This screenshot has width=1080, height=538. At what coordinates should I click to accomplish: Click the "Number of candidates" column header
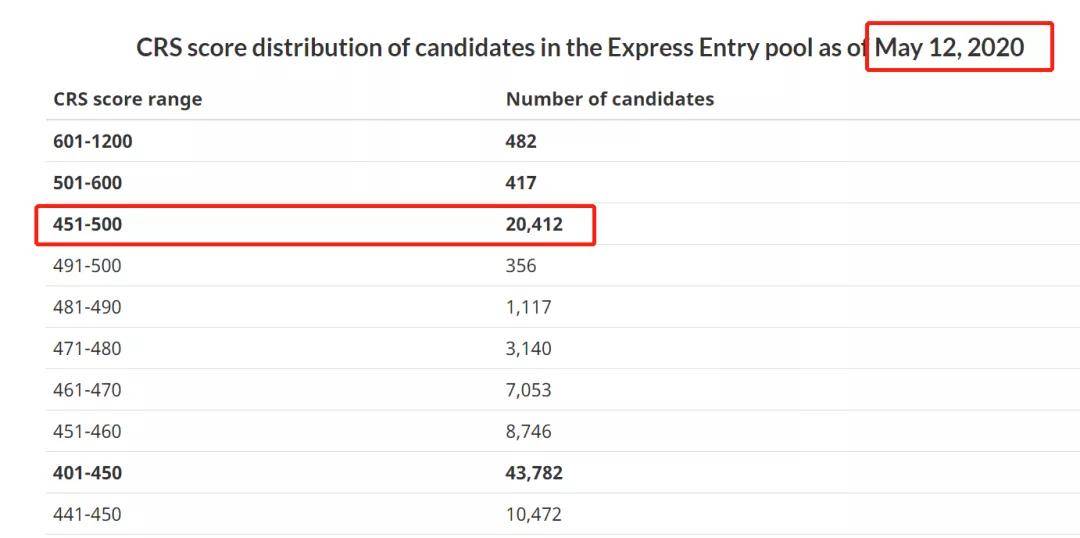(x=609, y=99)
